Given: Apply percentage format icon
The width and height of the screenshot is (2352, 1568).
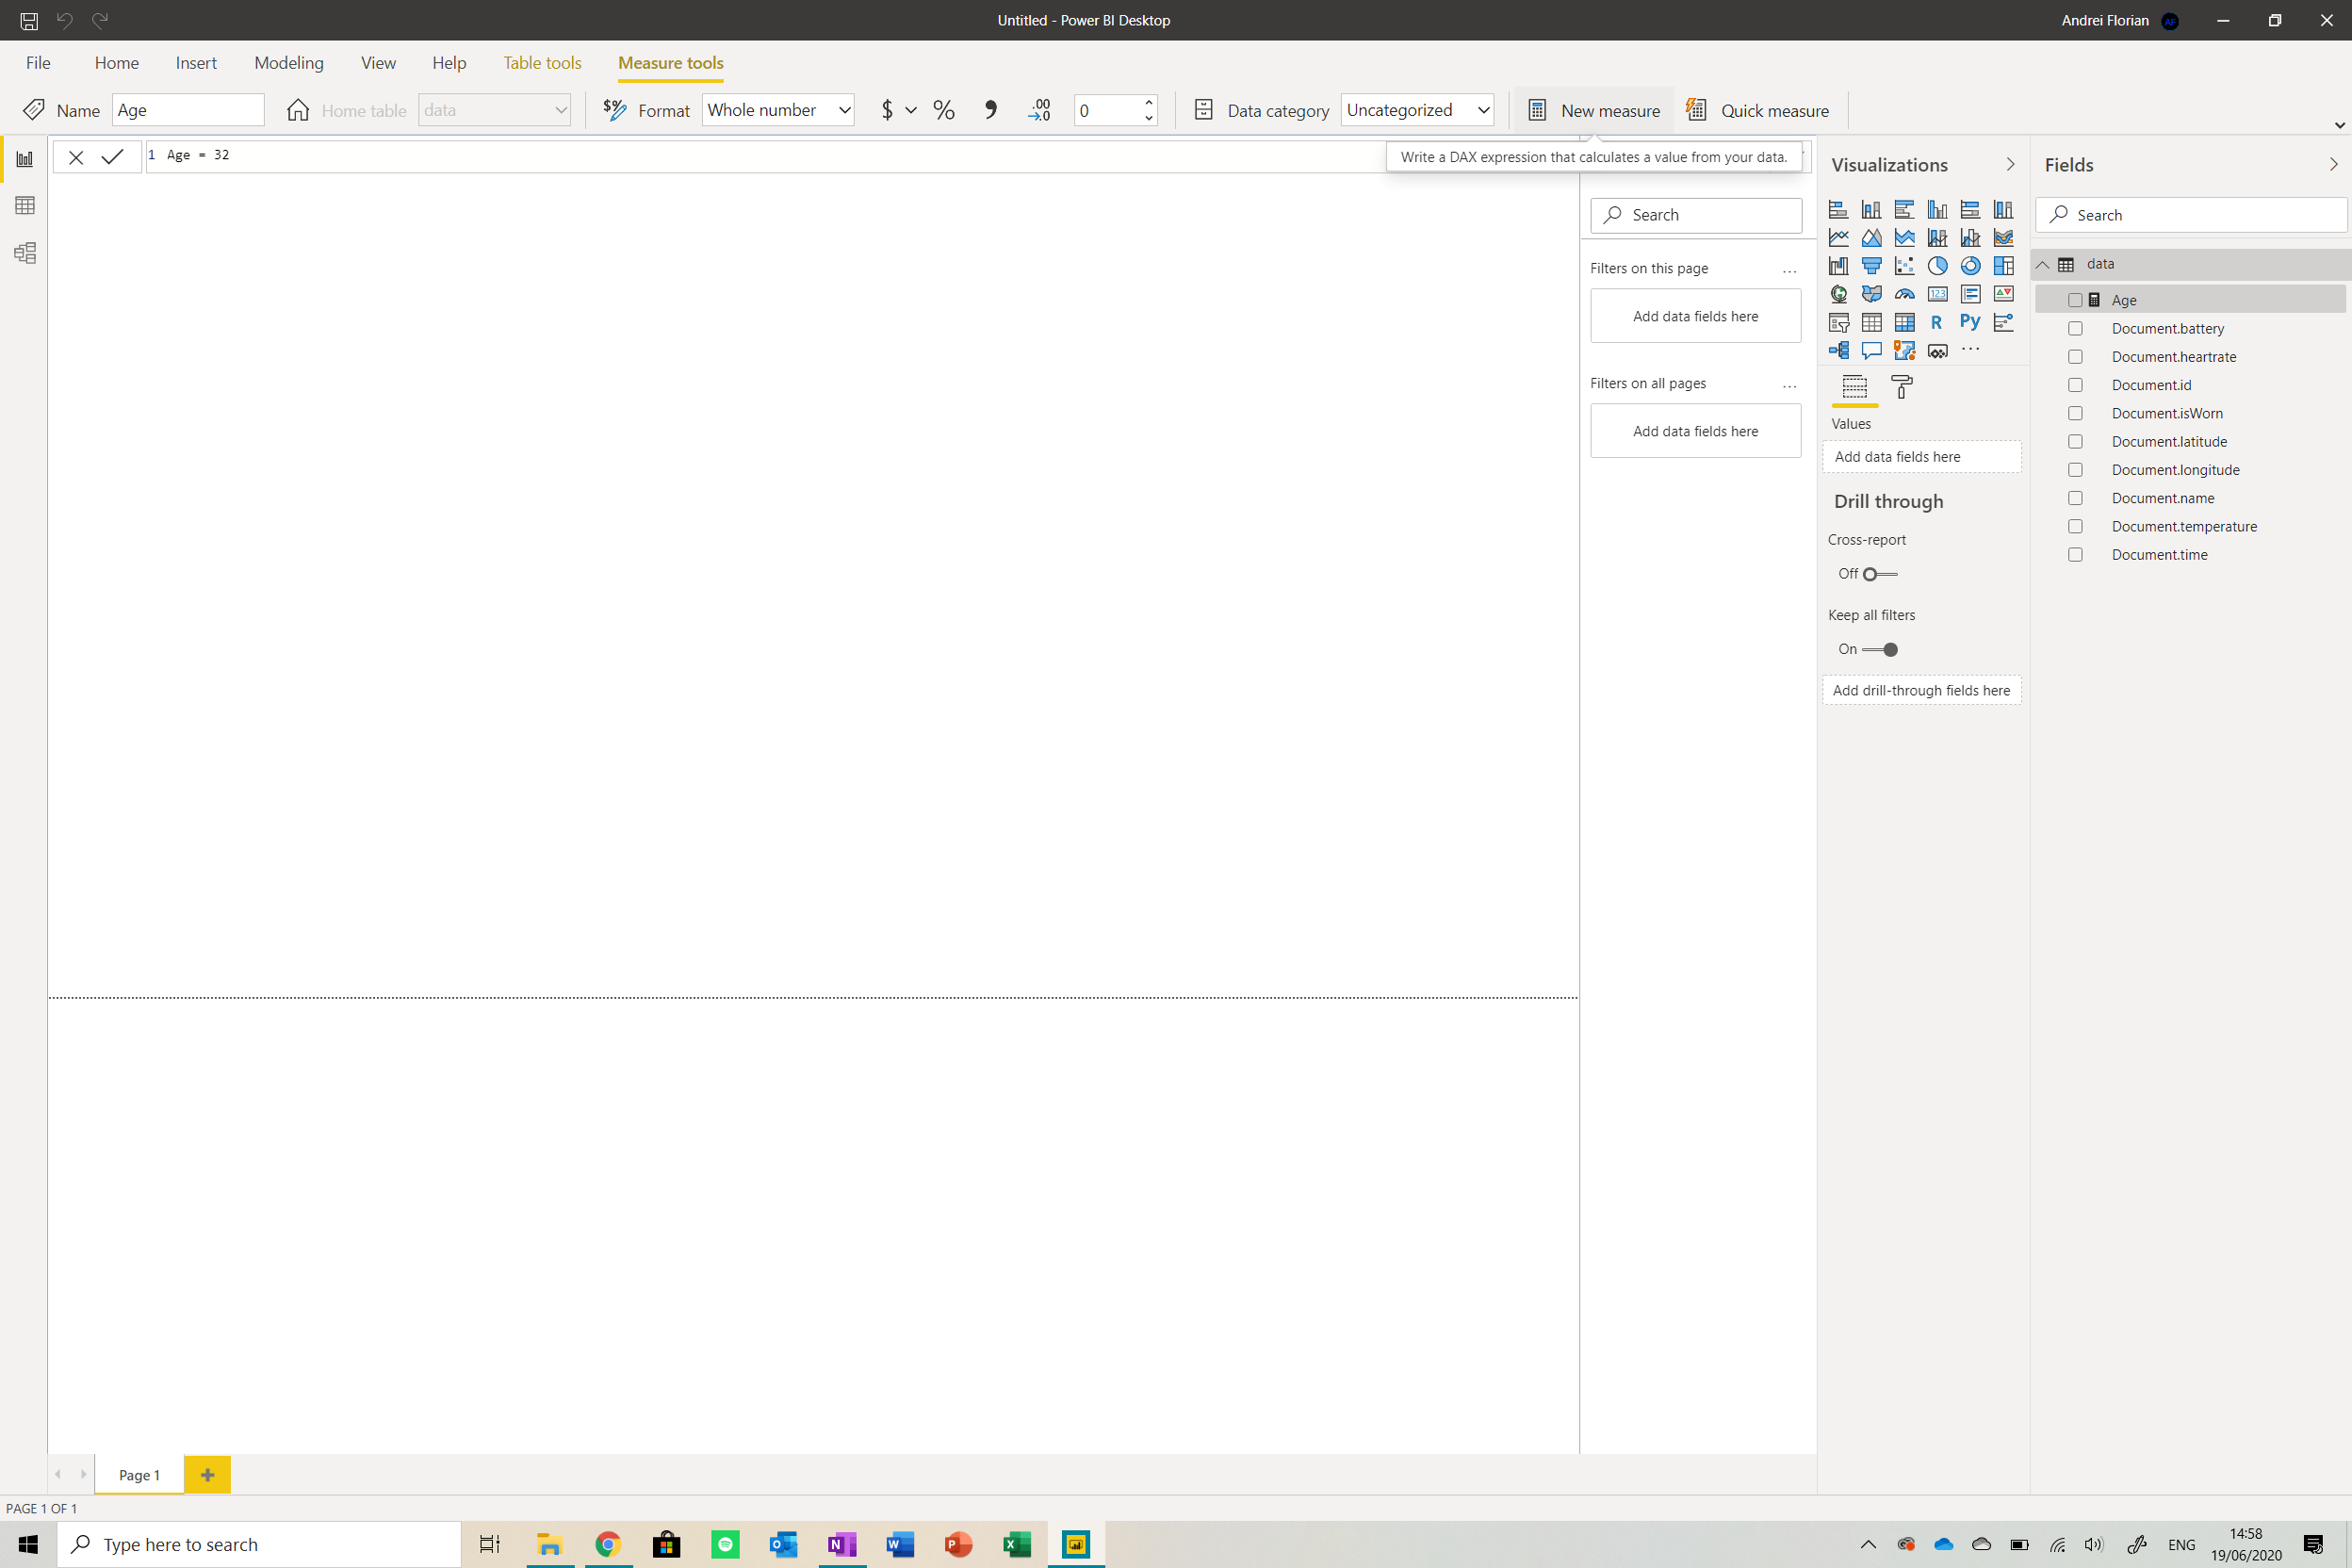Looking at the screenshot, I should pyautogui.click(x=943, y=110).
